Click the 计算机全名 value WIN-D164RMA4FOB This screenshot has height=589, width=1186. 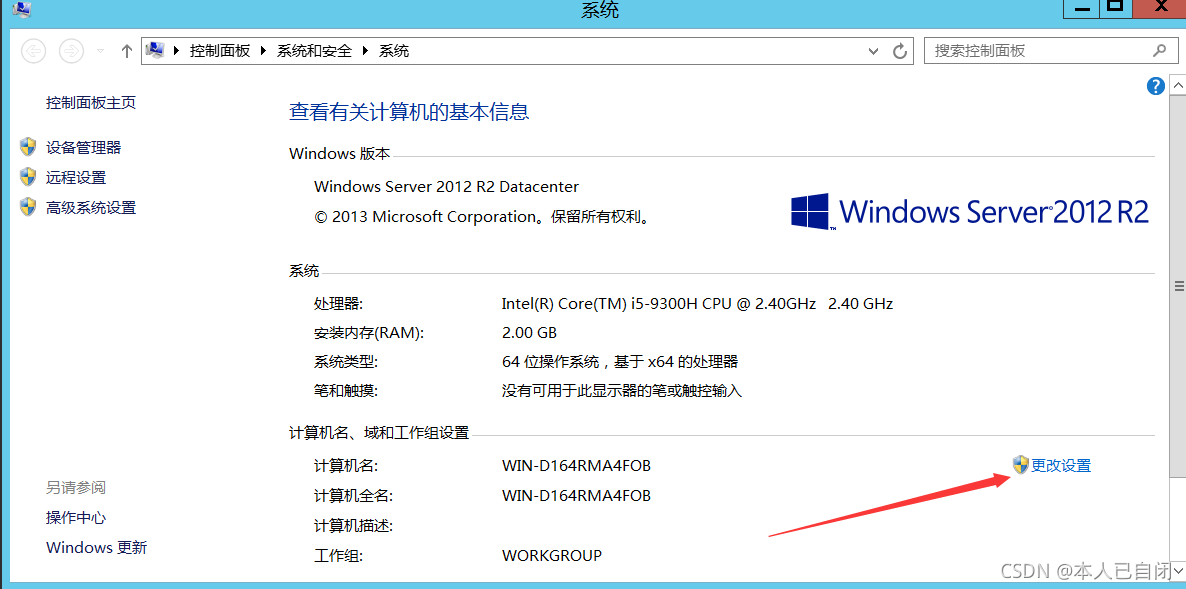tap(576, 496)
